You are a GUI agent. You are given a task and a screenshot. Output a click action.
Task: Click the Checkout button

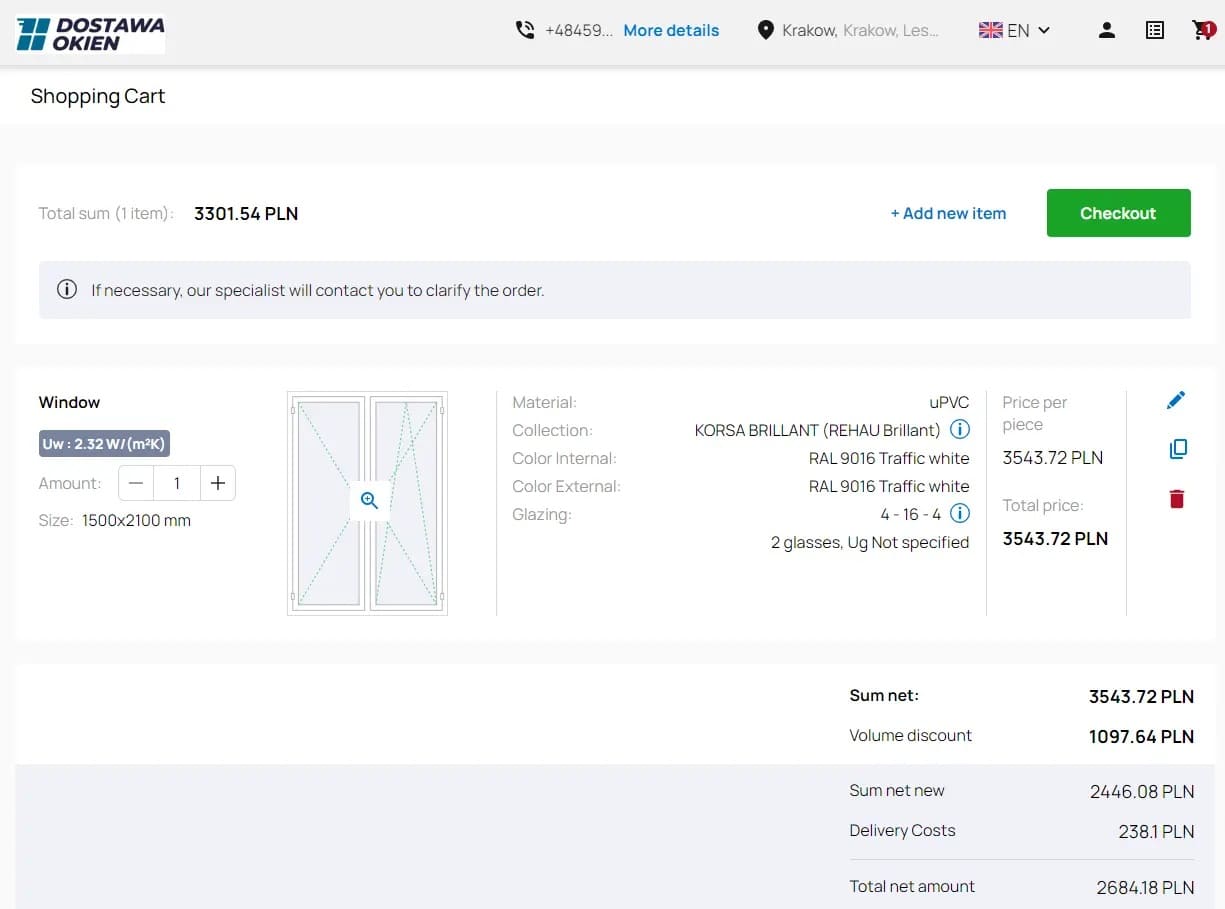coord(1118,213)
